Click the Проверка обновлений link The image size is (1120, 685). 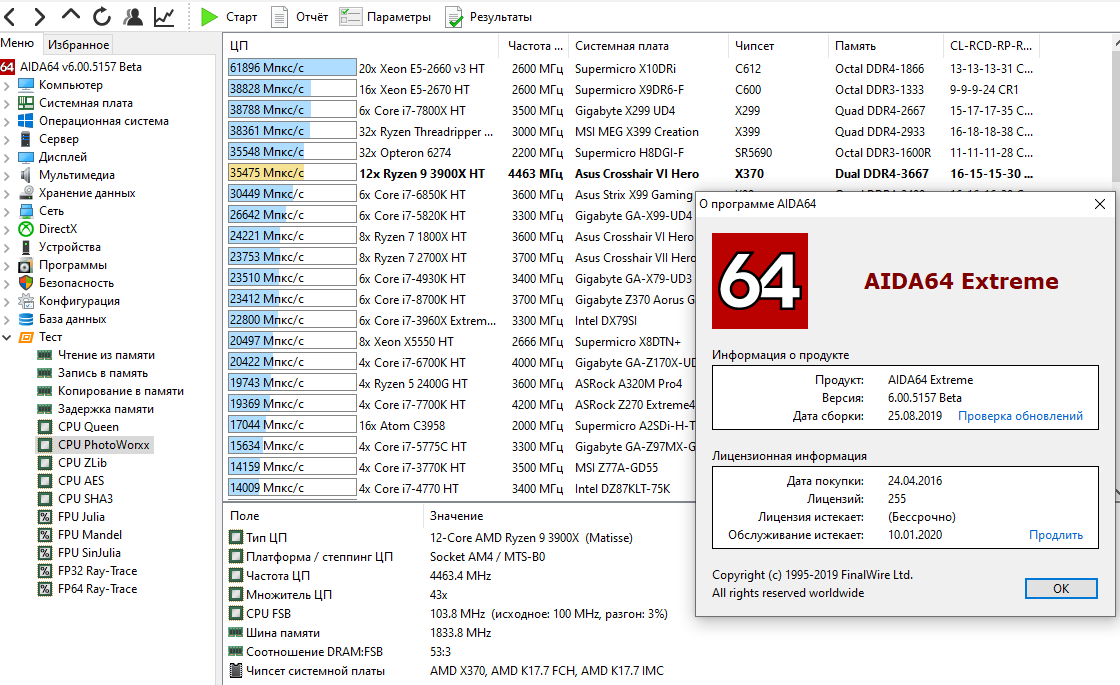1020,416
